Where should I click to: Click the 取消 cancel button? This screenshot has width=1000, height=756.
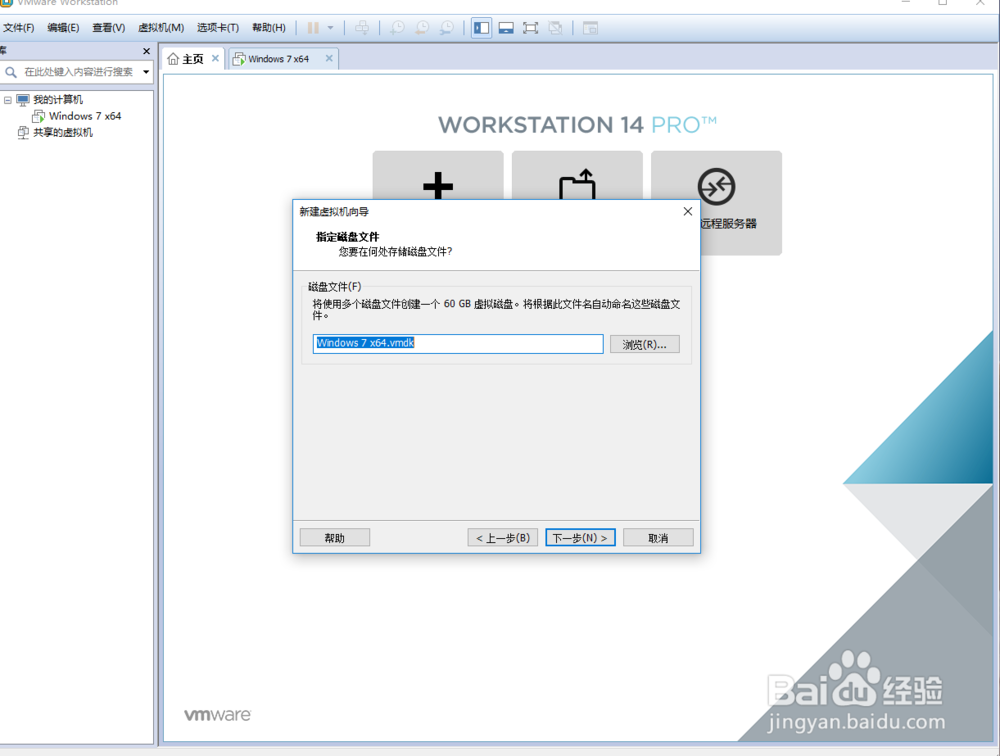[x=658, y=538]
